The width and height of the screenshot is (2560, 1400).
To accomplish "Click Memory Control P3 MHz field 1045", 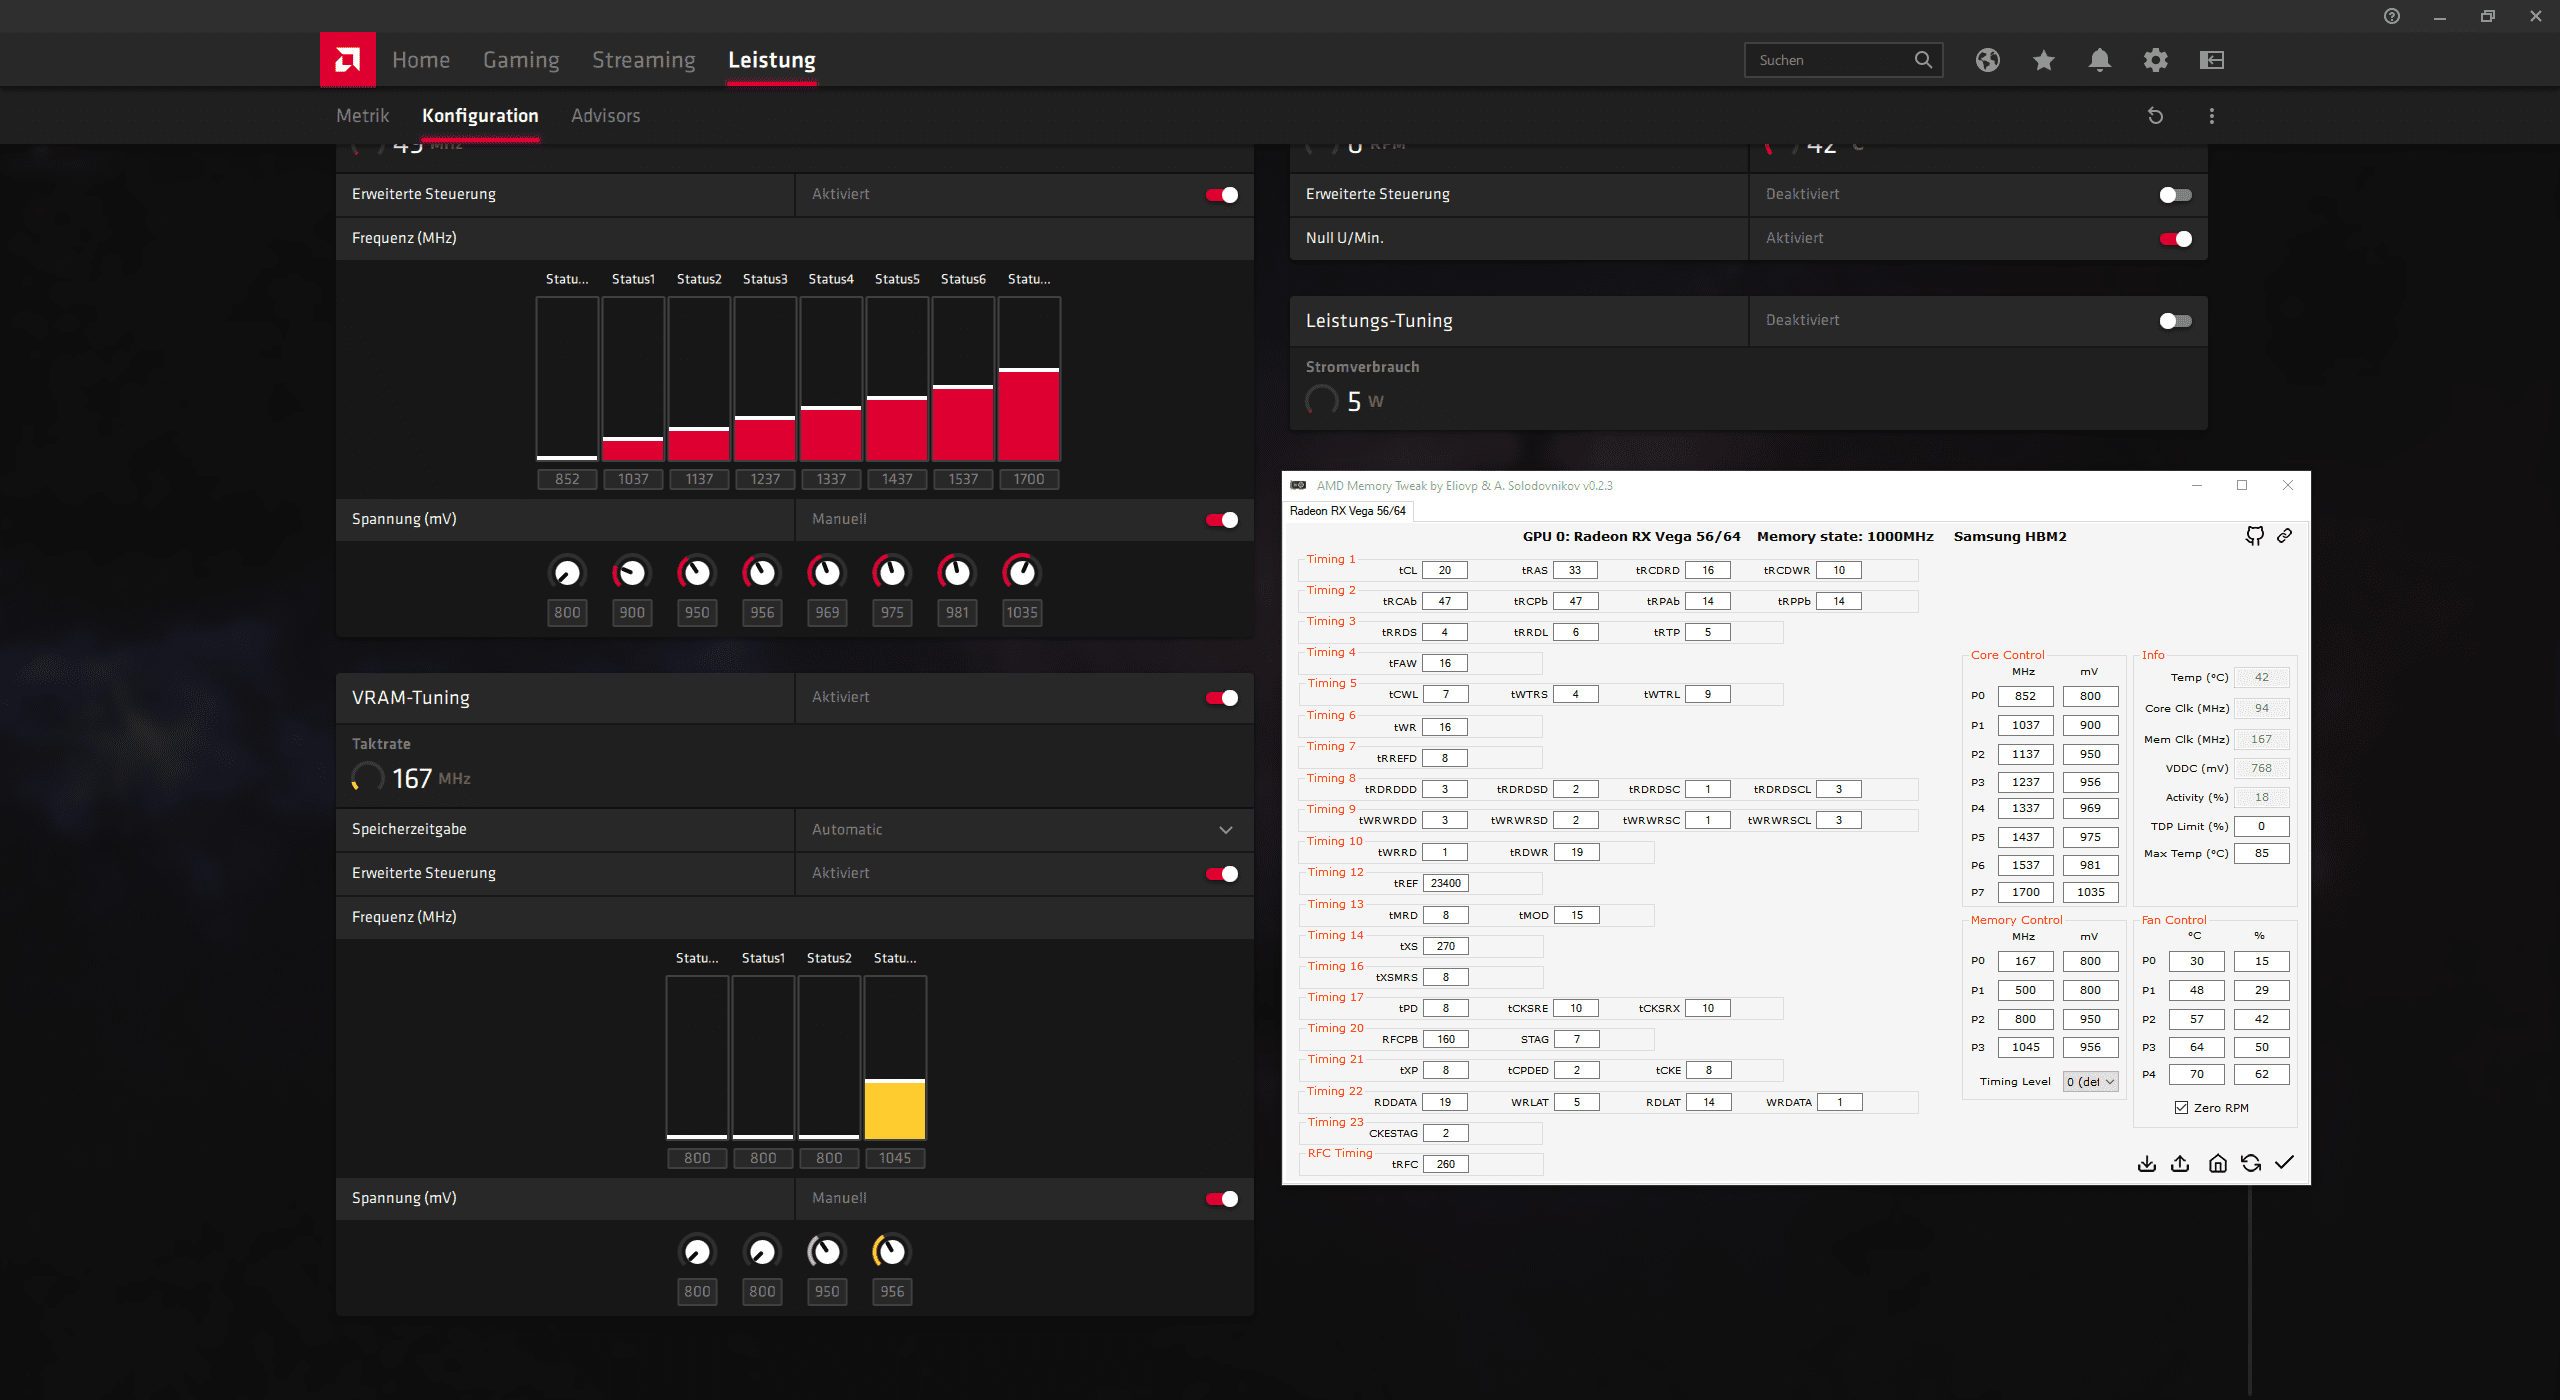I will pyautogui.click(x=2025, y=1047).
